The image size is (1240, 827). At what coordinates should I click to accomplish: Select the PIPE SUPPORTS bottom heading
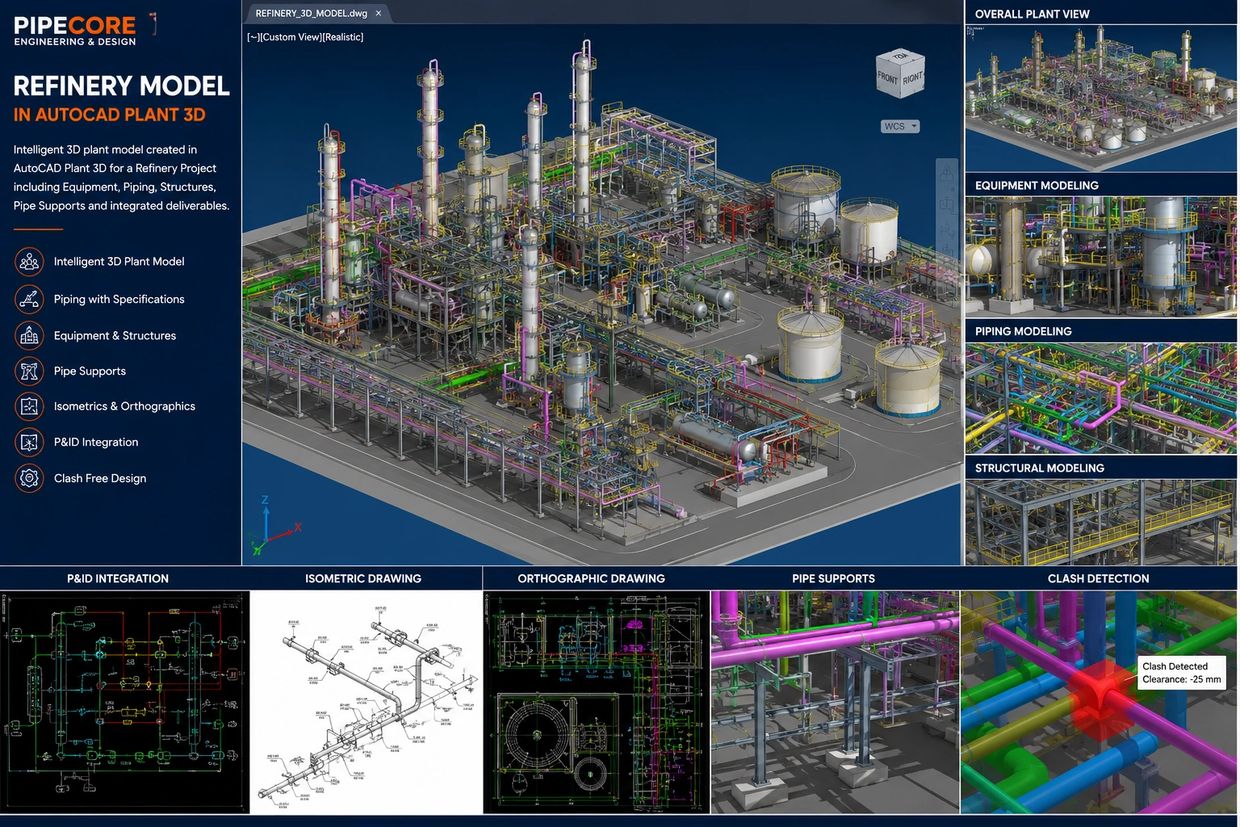pyautogui.click(x=833, y=578)
